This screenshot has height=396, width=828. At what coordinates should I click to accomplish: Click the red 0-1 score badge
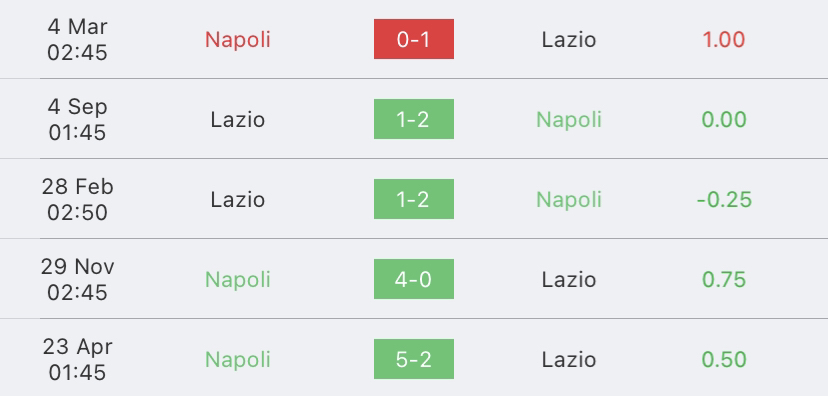pos(413,39)
